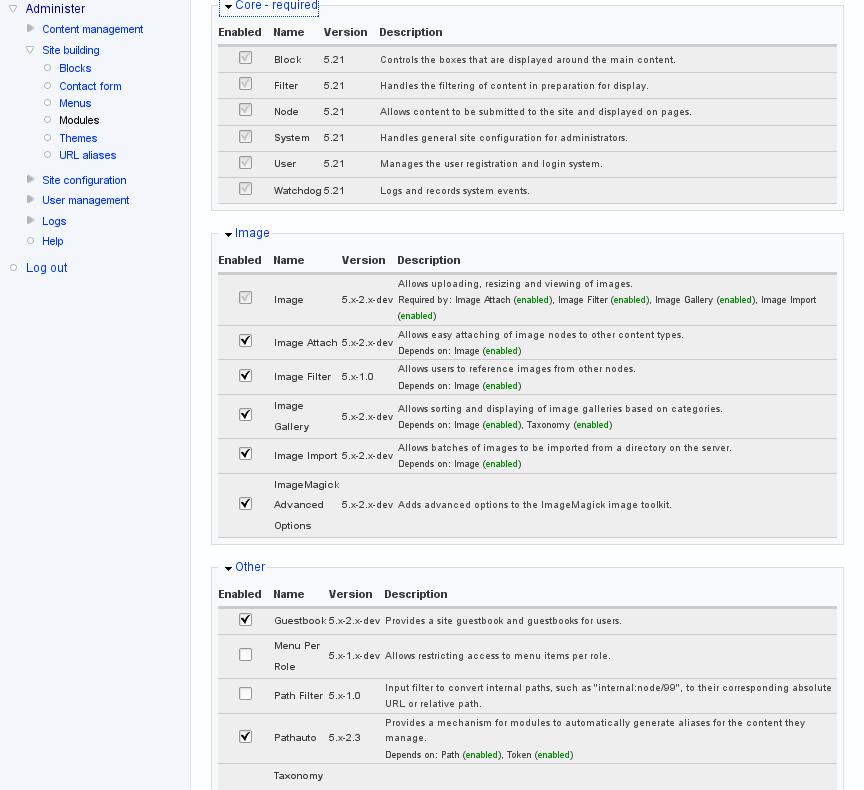Collapse the Core - required fieldset

[x=276, y=6]
